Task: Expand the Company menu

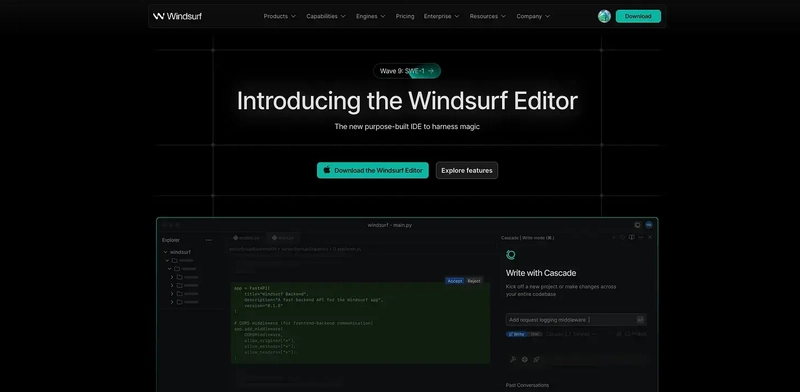Action: pos(533,16)
